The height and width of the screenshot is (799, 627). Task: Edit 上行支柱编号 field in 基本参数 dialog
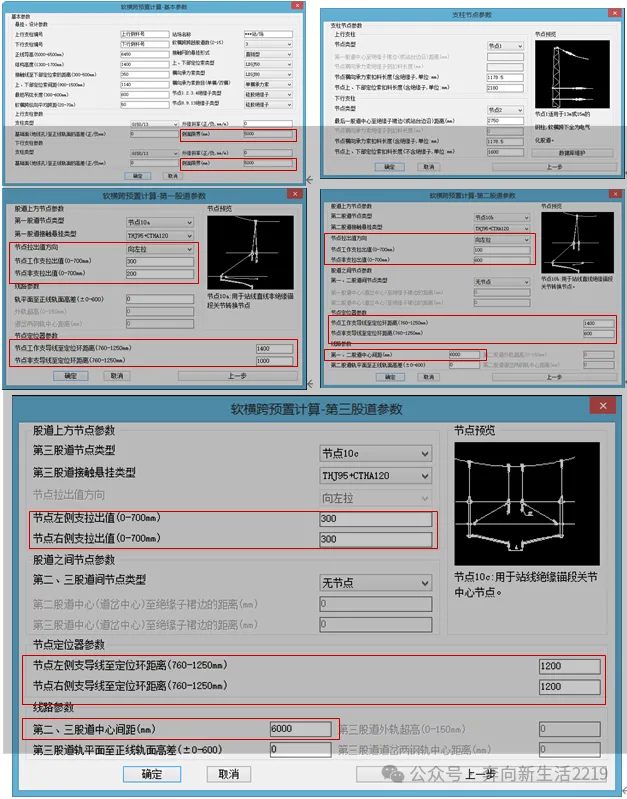pos(145,34)
